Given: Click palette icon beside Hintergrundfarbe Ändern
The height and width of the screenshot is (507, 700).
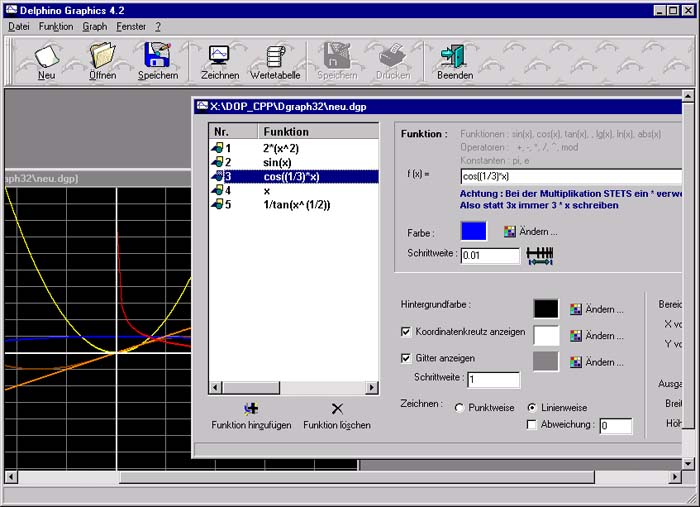Looking at the screenshot, I should pos(576,309).
